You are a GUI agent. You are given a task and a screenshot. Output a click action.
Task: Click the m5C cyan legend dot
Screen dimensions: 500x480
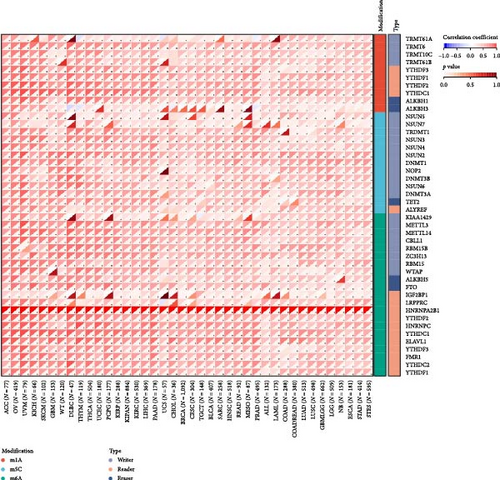[3, 469]
